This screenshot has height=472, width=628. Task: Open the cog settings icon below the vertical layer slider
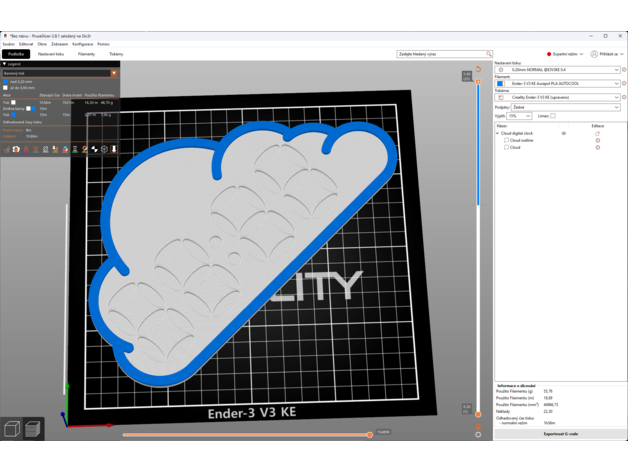tap(478, 435)
